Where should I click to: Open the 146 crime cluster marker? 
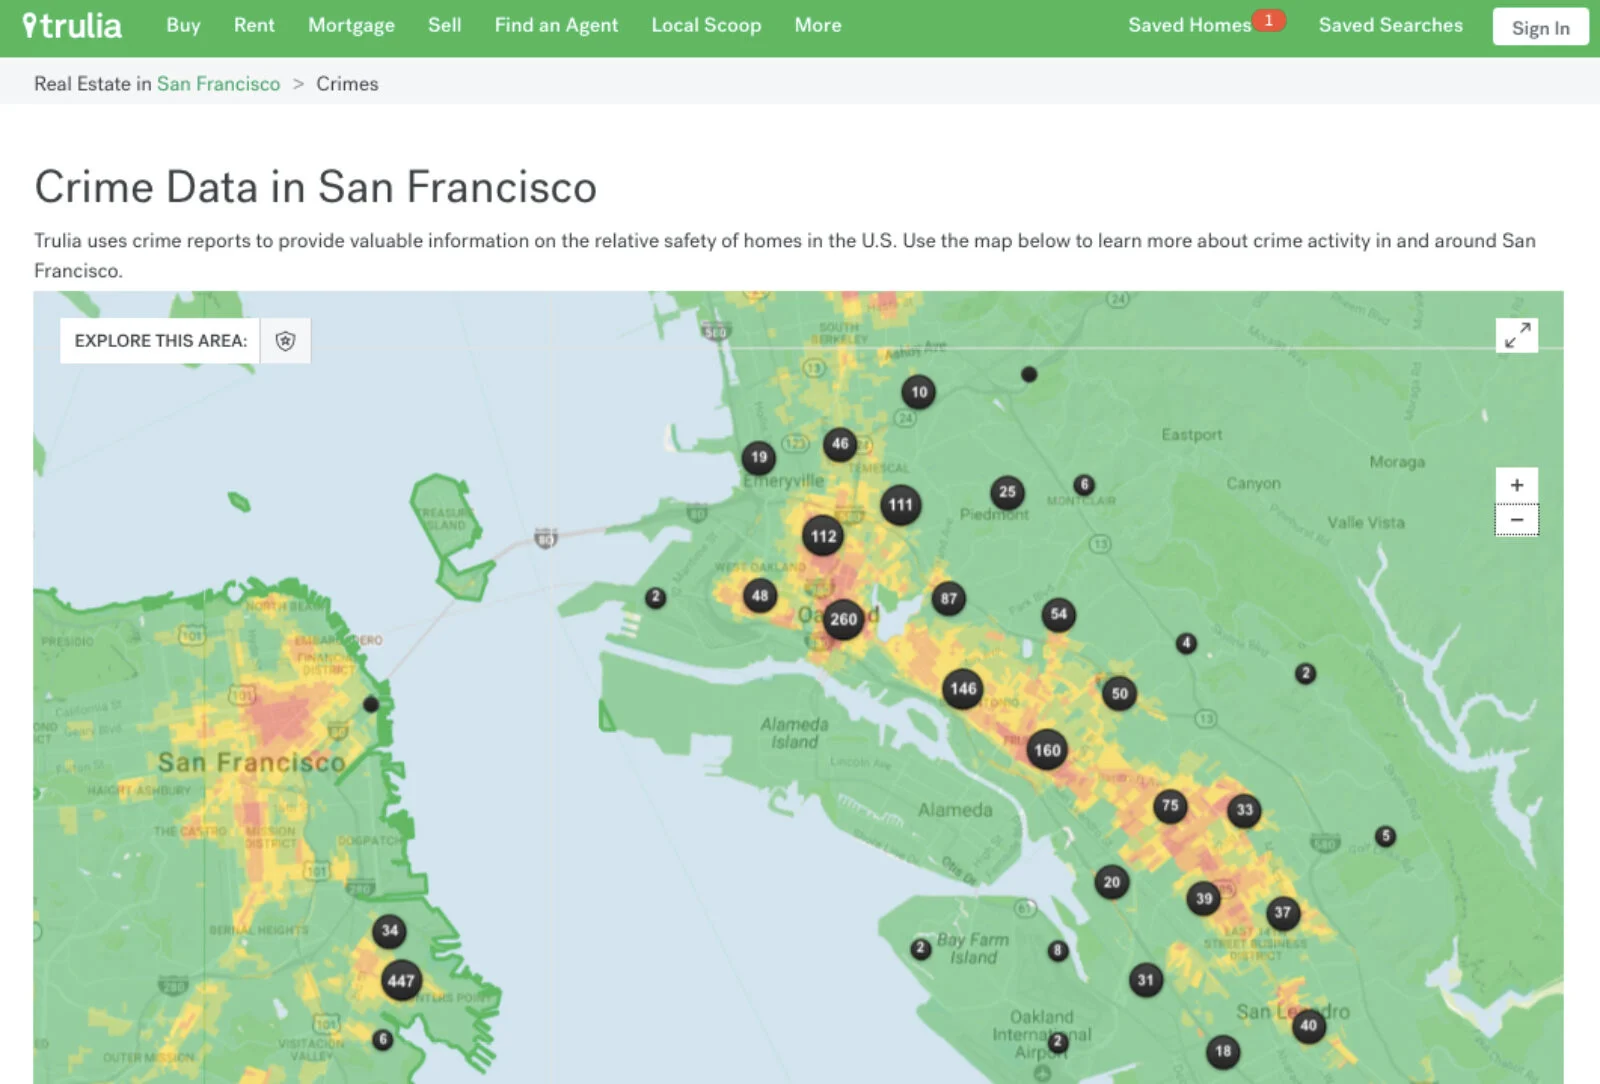click(963, 689)
